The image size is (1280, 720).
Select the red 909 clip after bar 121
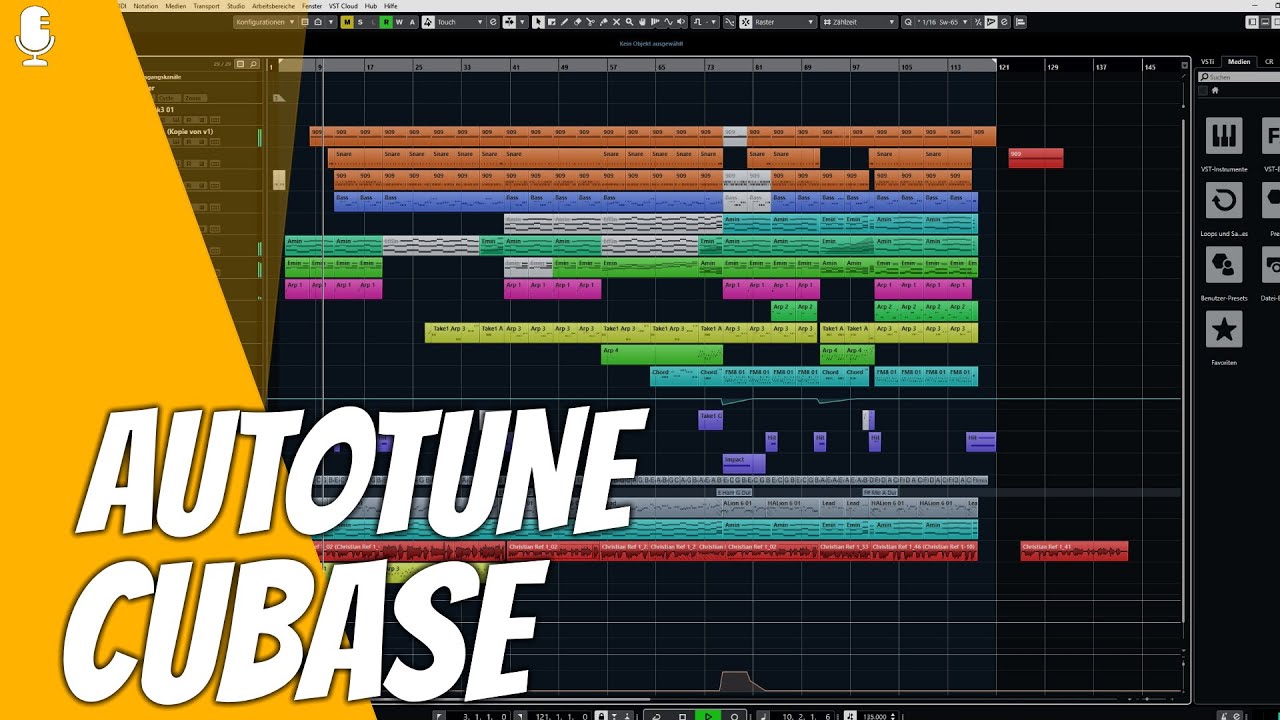point(1036,158)
